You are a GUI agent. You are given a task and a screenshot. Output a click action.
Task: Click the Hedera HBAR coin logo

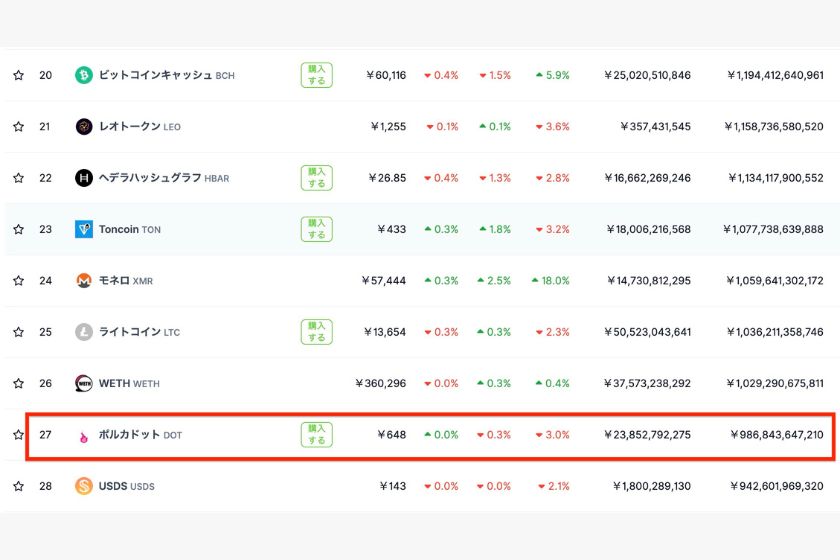[84, 178]
